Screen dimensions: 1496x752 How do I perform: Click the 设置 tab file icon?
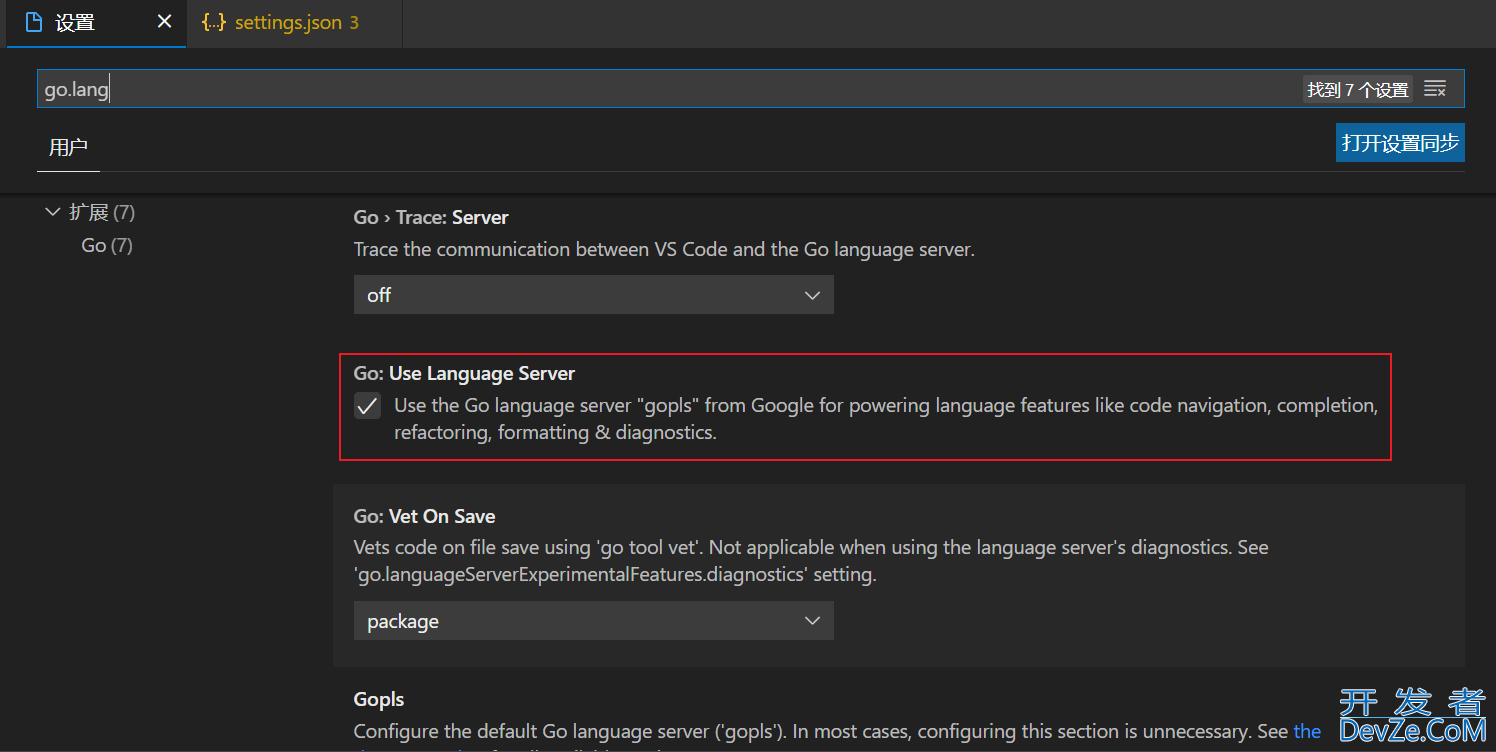[33, 22]
